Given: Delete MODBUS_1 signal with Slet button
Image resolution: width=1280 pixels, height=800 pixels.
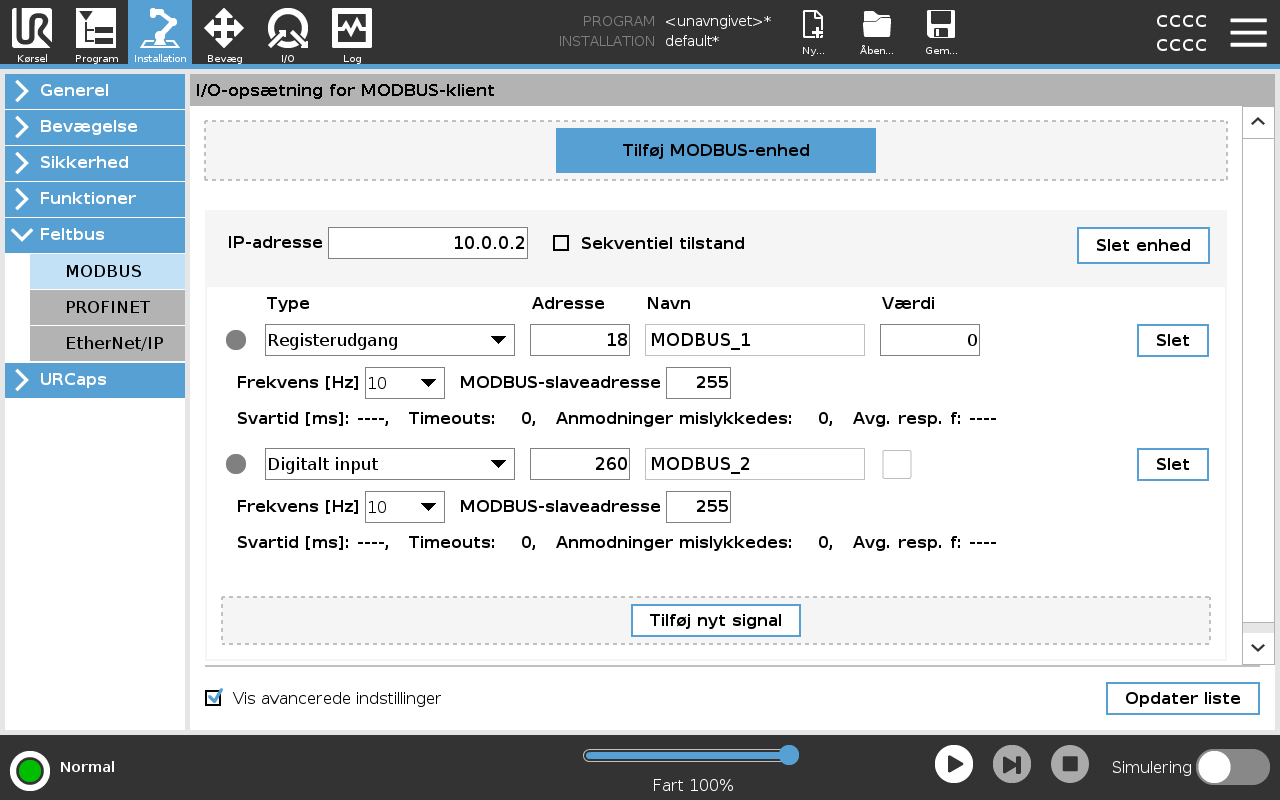Looking at the screenshot, I should 1173,340.
